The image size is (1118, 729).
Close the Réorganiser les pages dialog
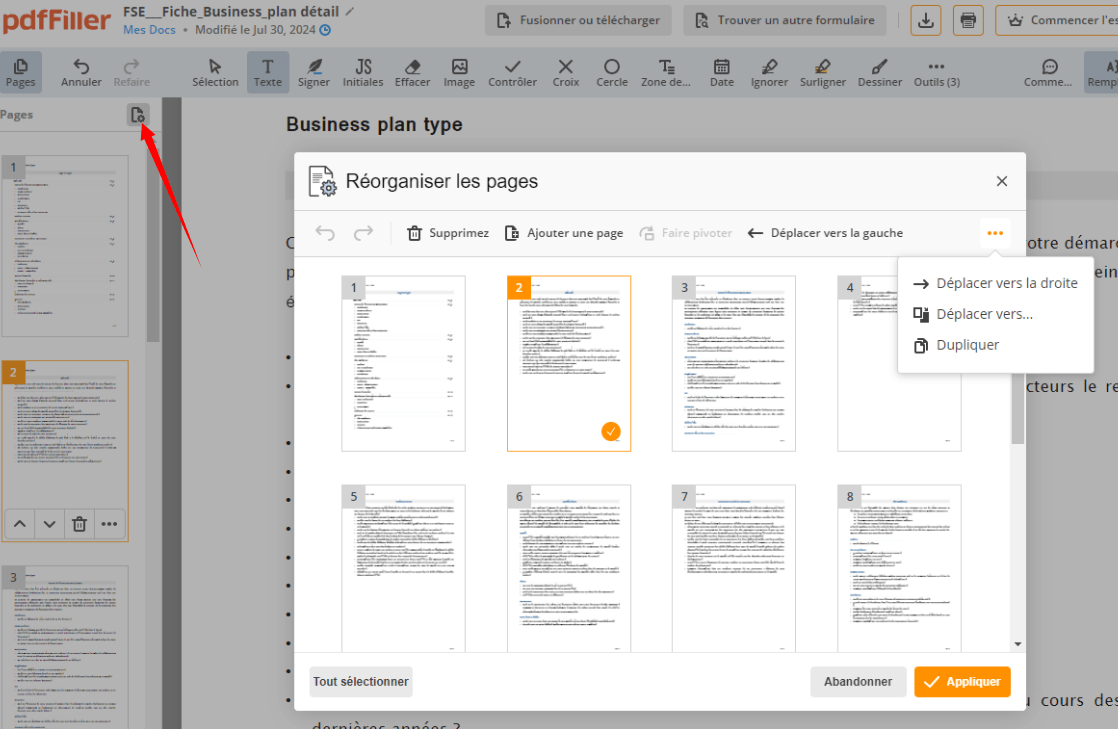[x=1002, y=181]
